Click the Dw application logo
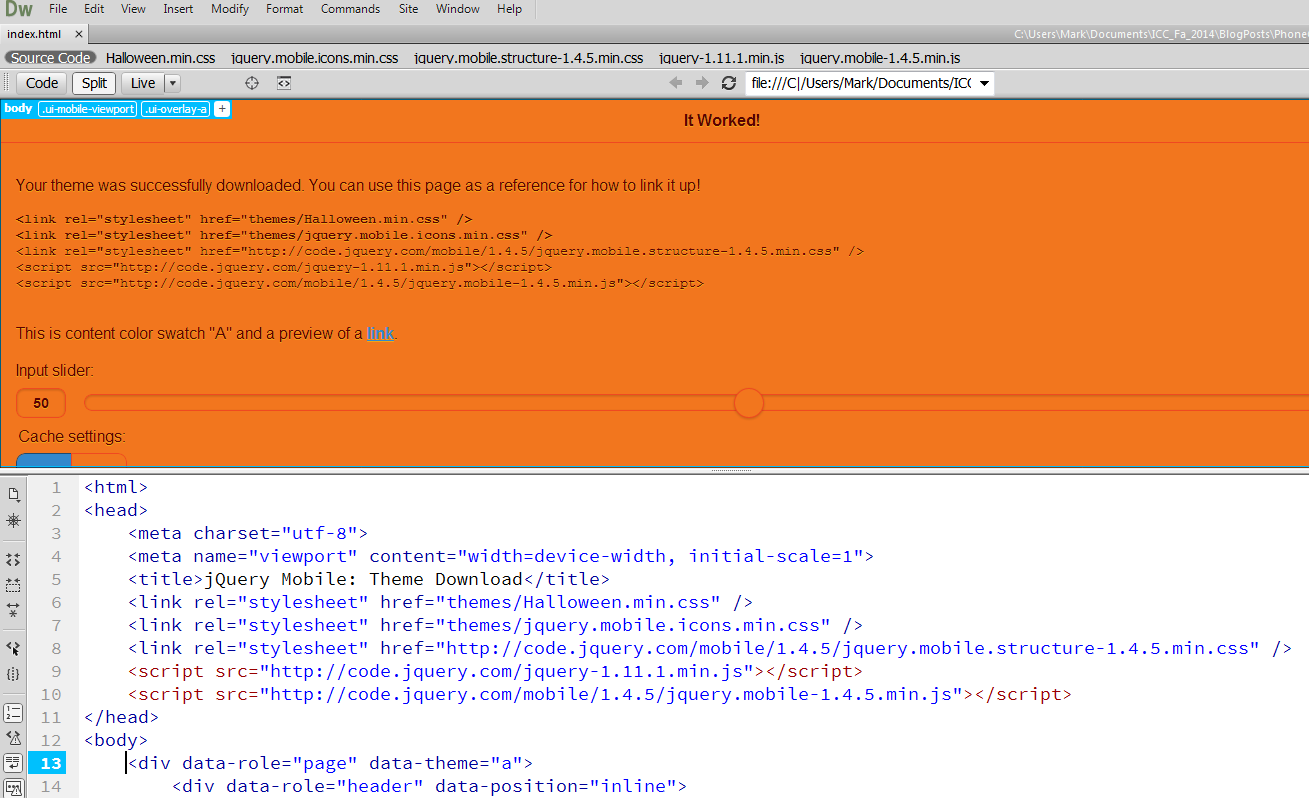1309x798 pixels. click(18, 10)
